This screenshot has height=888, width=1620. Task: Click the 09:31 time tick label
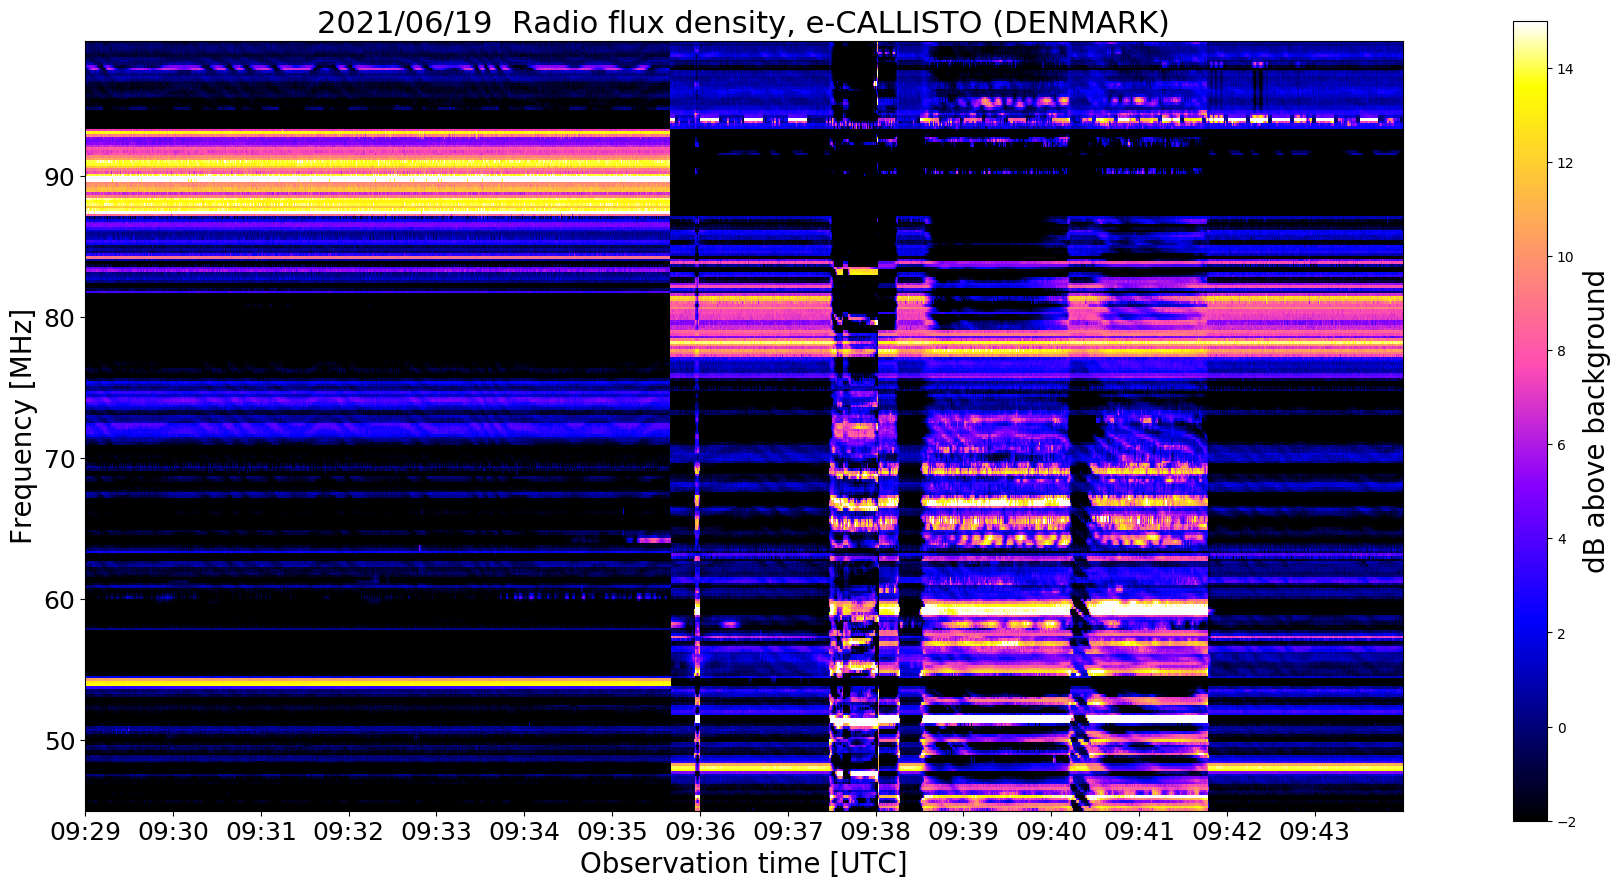(x=261, y=831)
